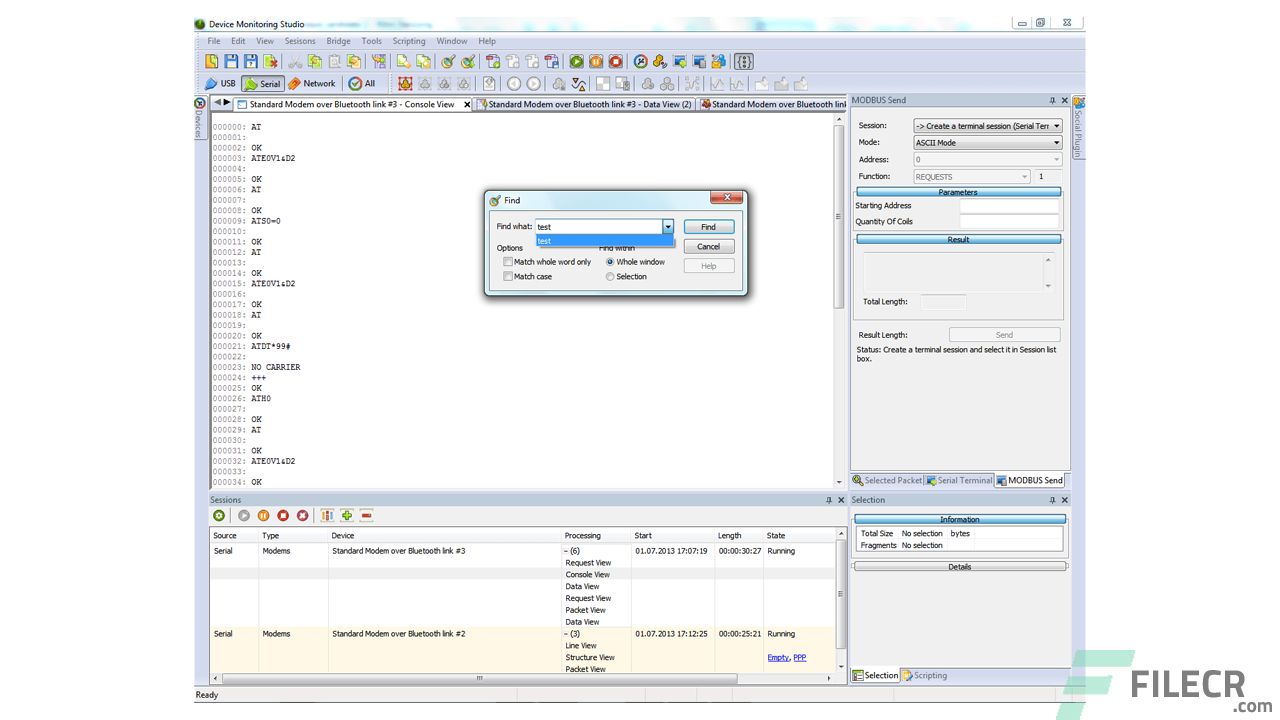Select the Whole window radio button
Screen dimensions: 1280x720
(610, 262)
